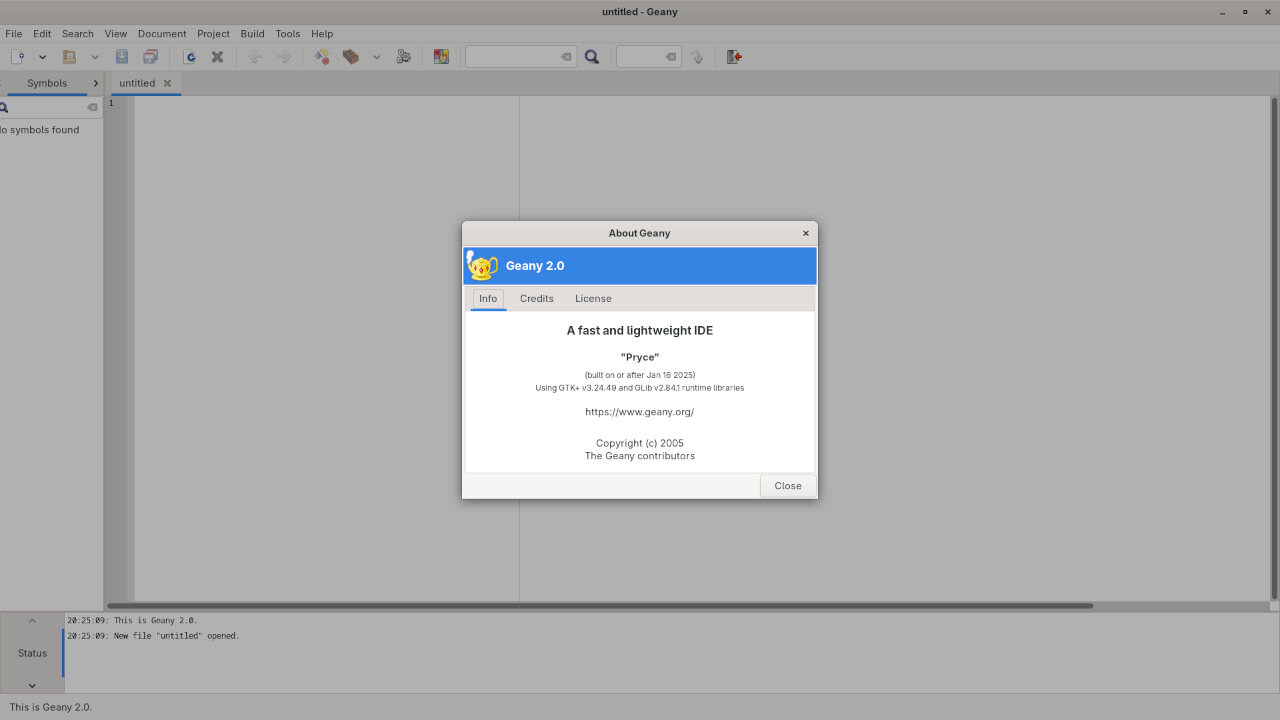Close About Geany dialog with X
The image size is (1280, 720).
(x=806, y=233)
